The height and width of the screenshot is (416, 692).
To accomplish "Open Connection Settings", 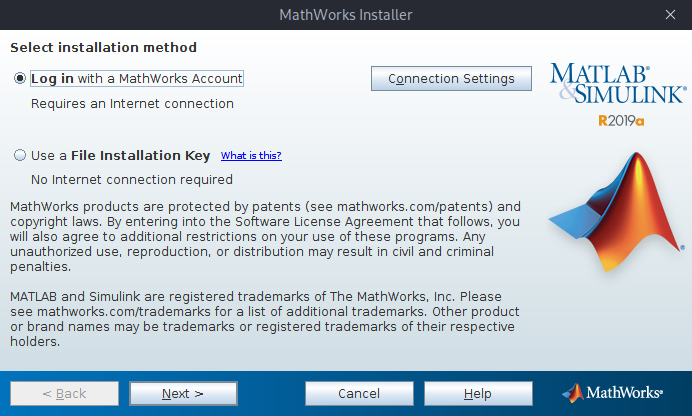I will pyautogui.click(x=451, y=79).
